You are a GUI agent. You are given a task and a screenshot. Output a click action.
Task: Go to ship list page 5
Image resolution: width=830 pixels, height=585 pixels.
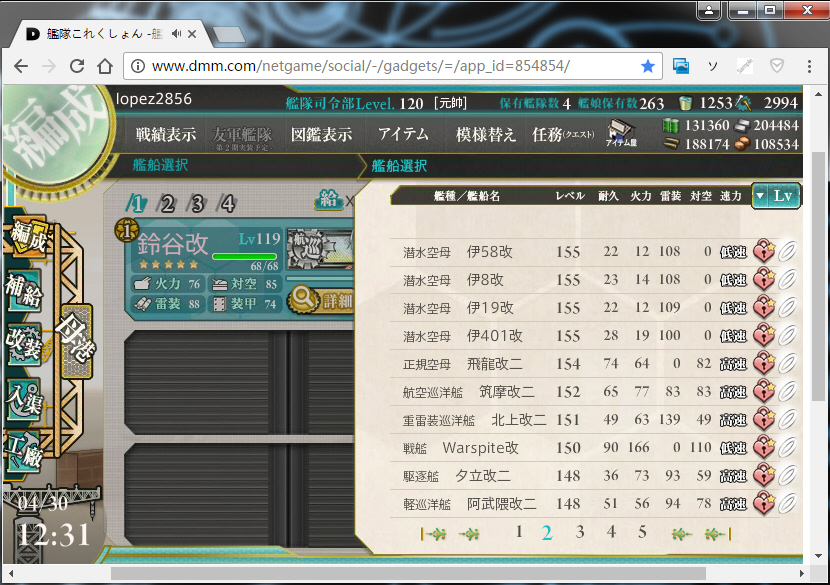pos(642,532)
